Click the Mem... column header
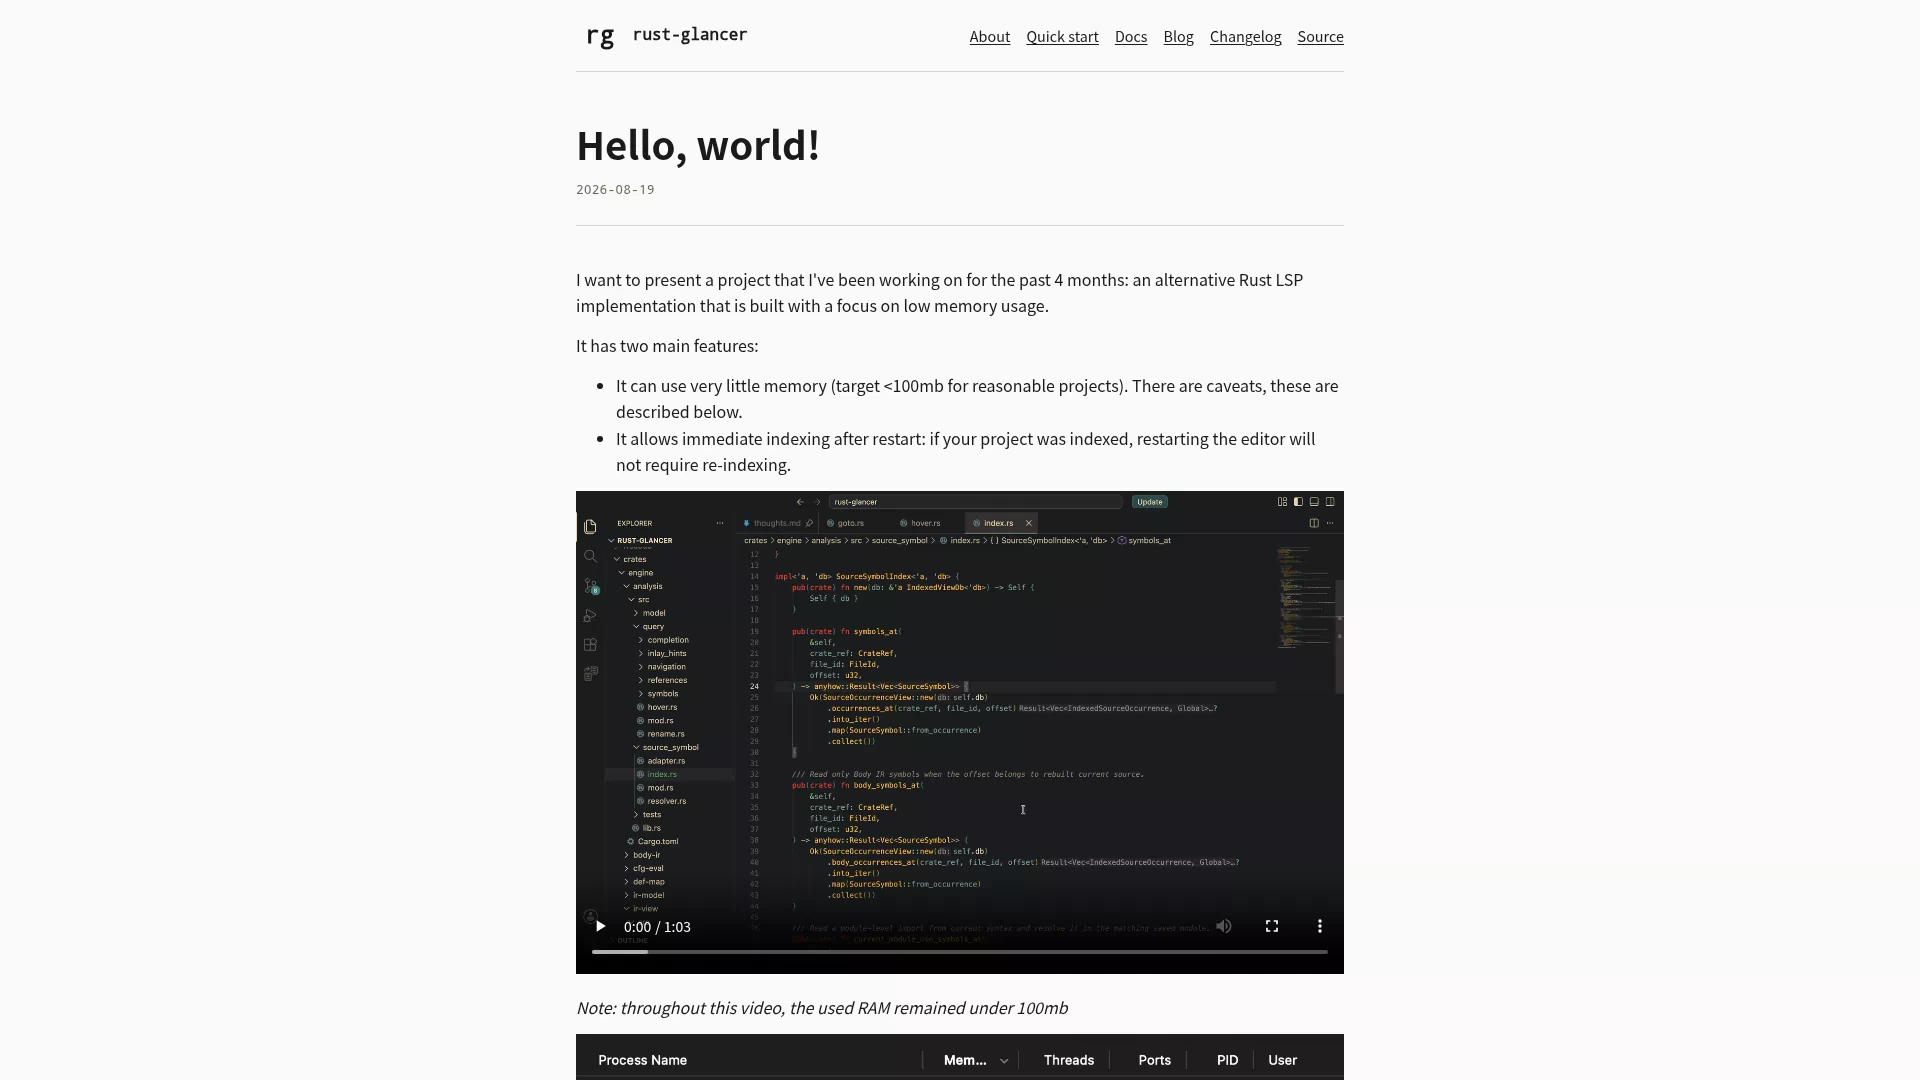Image resolution: width=1920 pixels, height=1080 pixels. coord(965,1060)
